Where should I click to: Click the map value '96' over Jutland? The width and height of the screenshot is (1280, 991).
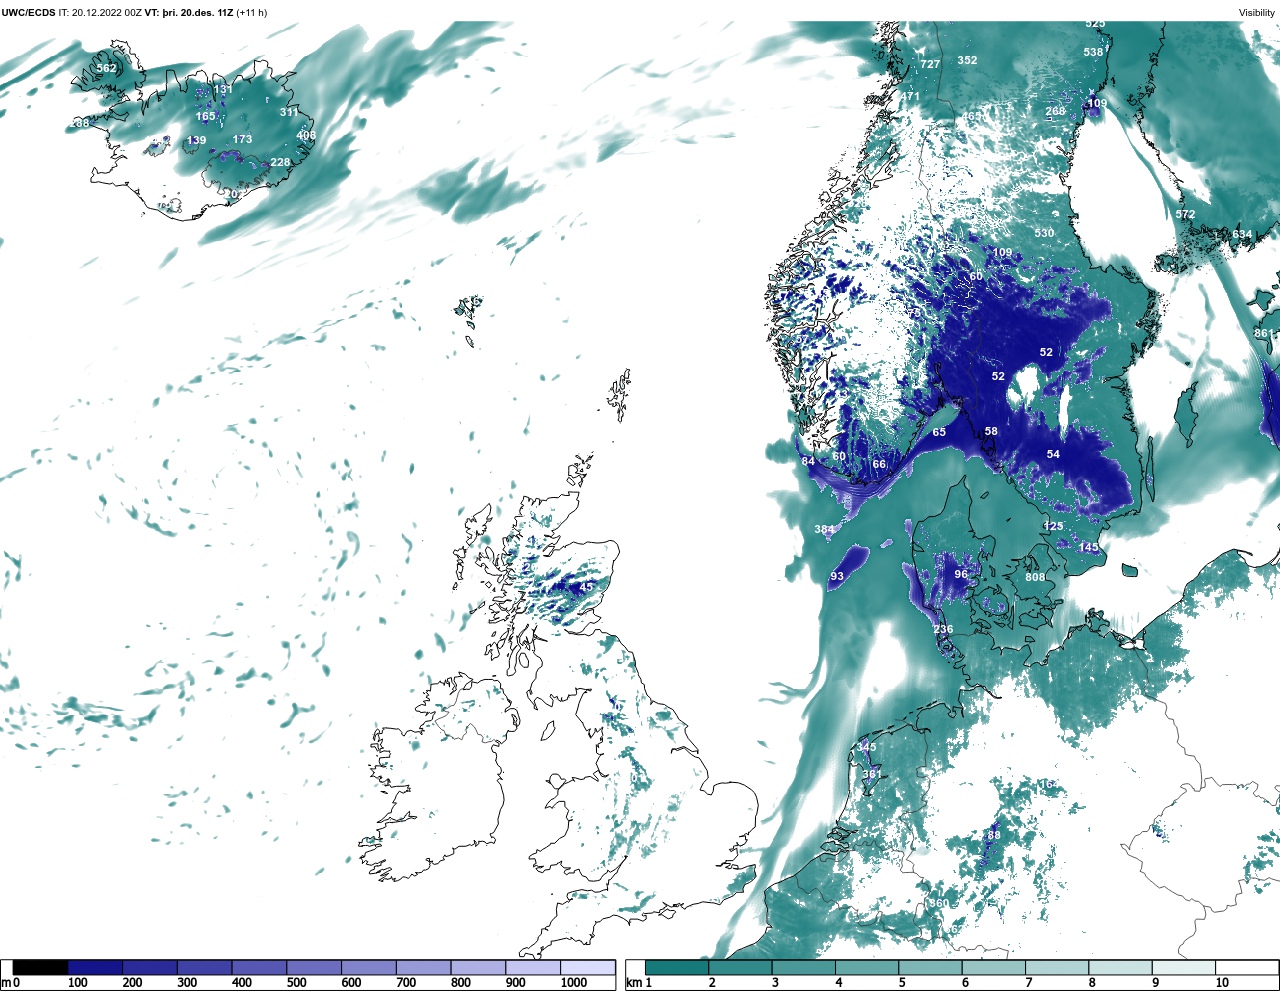pyautogui.click(x=961, y=575)
